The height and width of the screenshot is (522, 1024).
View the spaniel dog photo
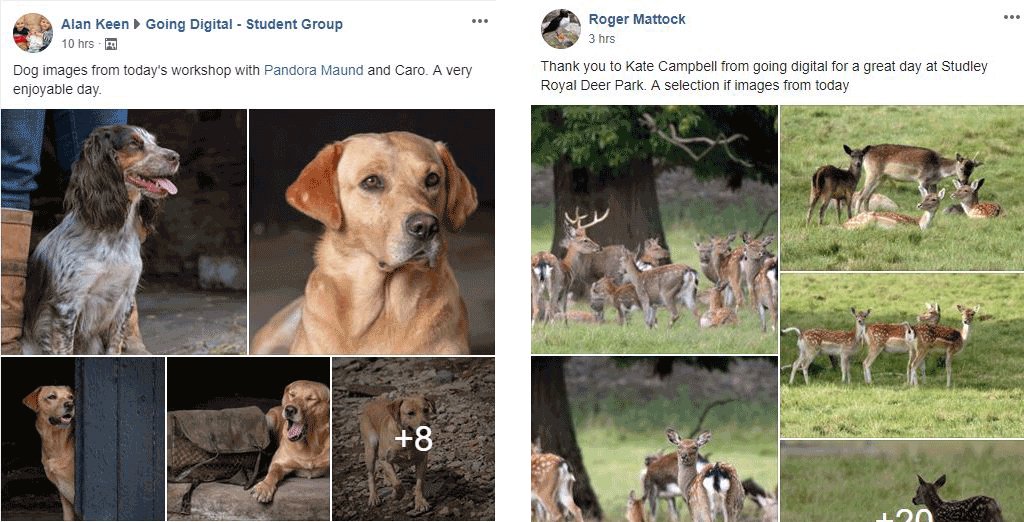pyautogui.click(x=123, y=231)
